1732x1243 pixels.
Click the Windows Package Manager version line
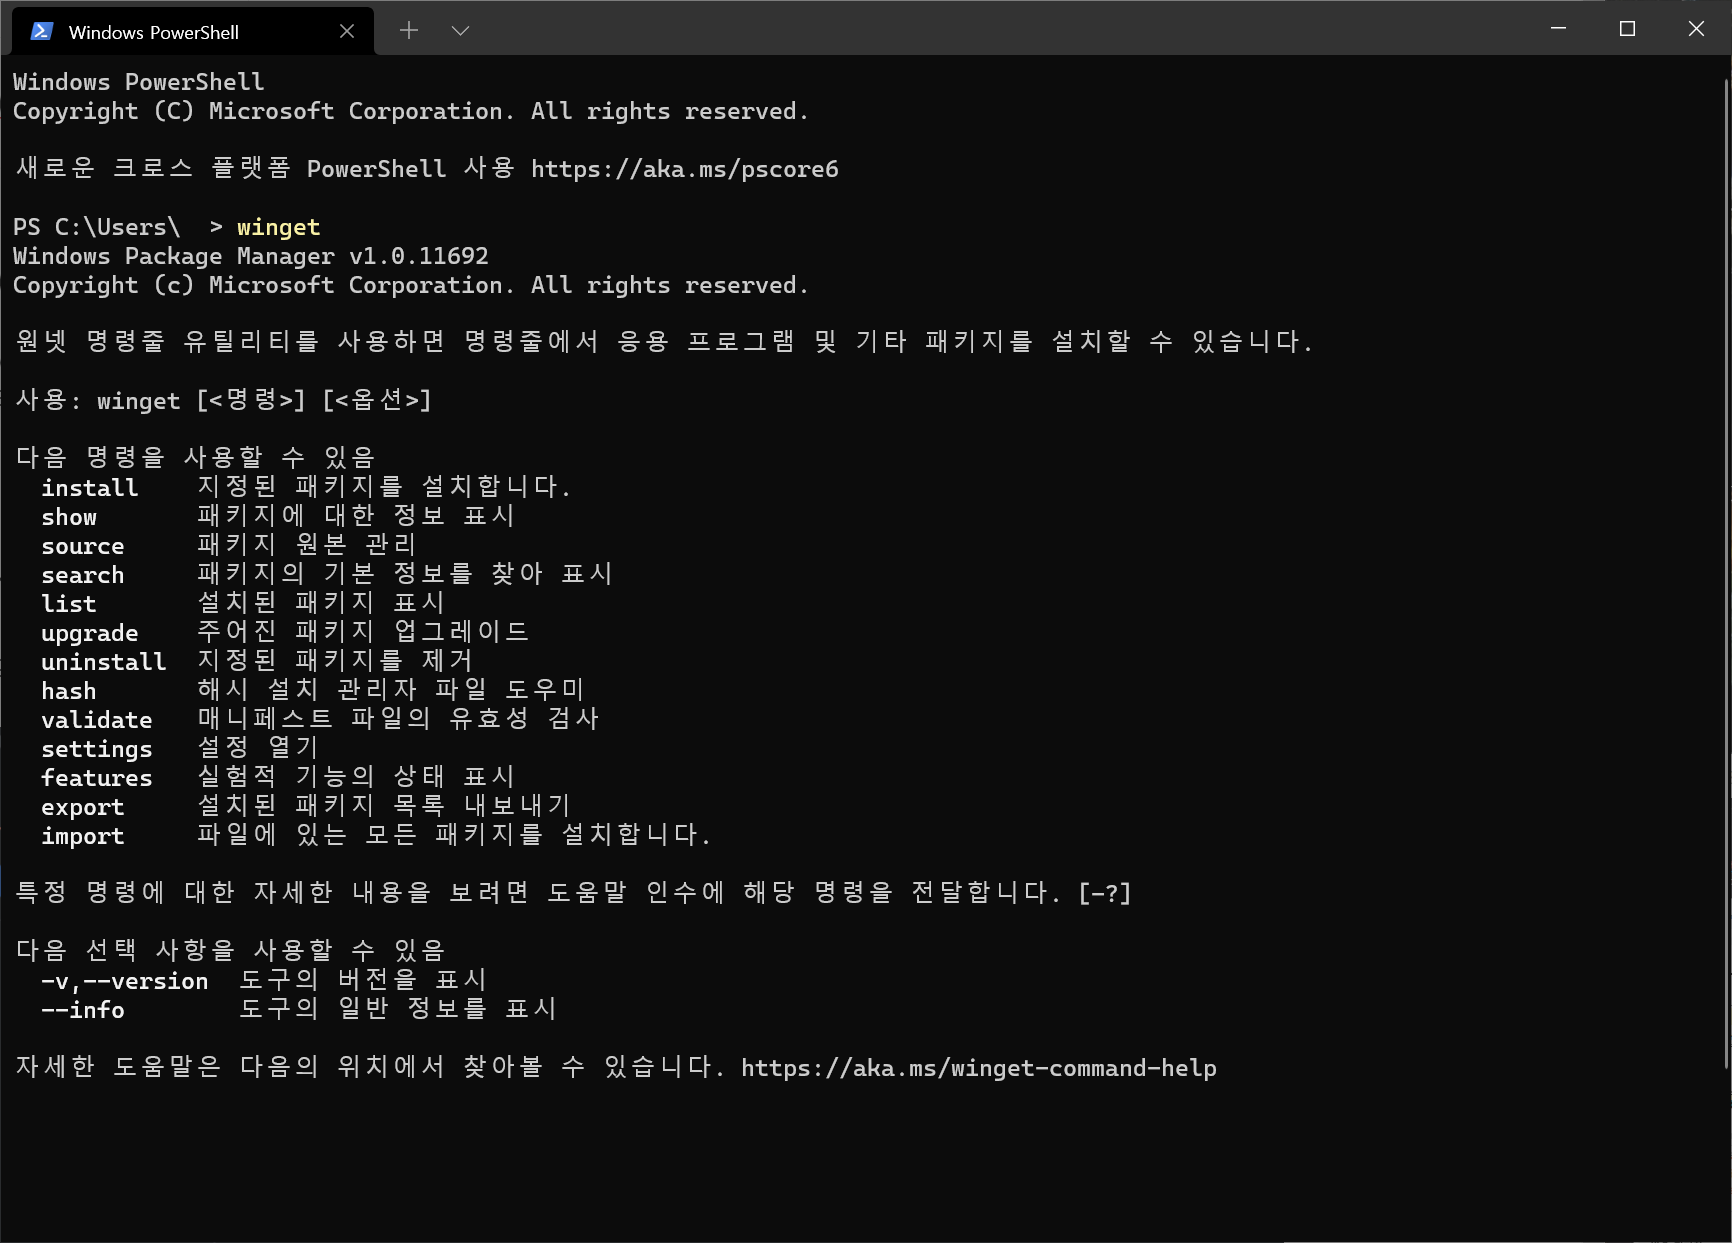pyautogui.click(x=251, y=256)
